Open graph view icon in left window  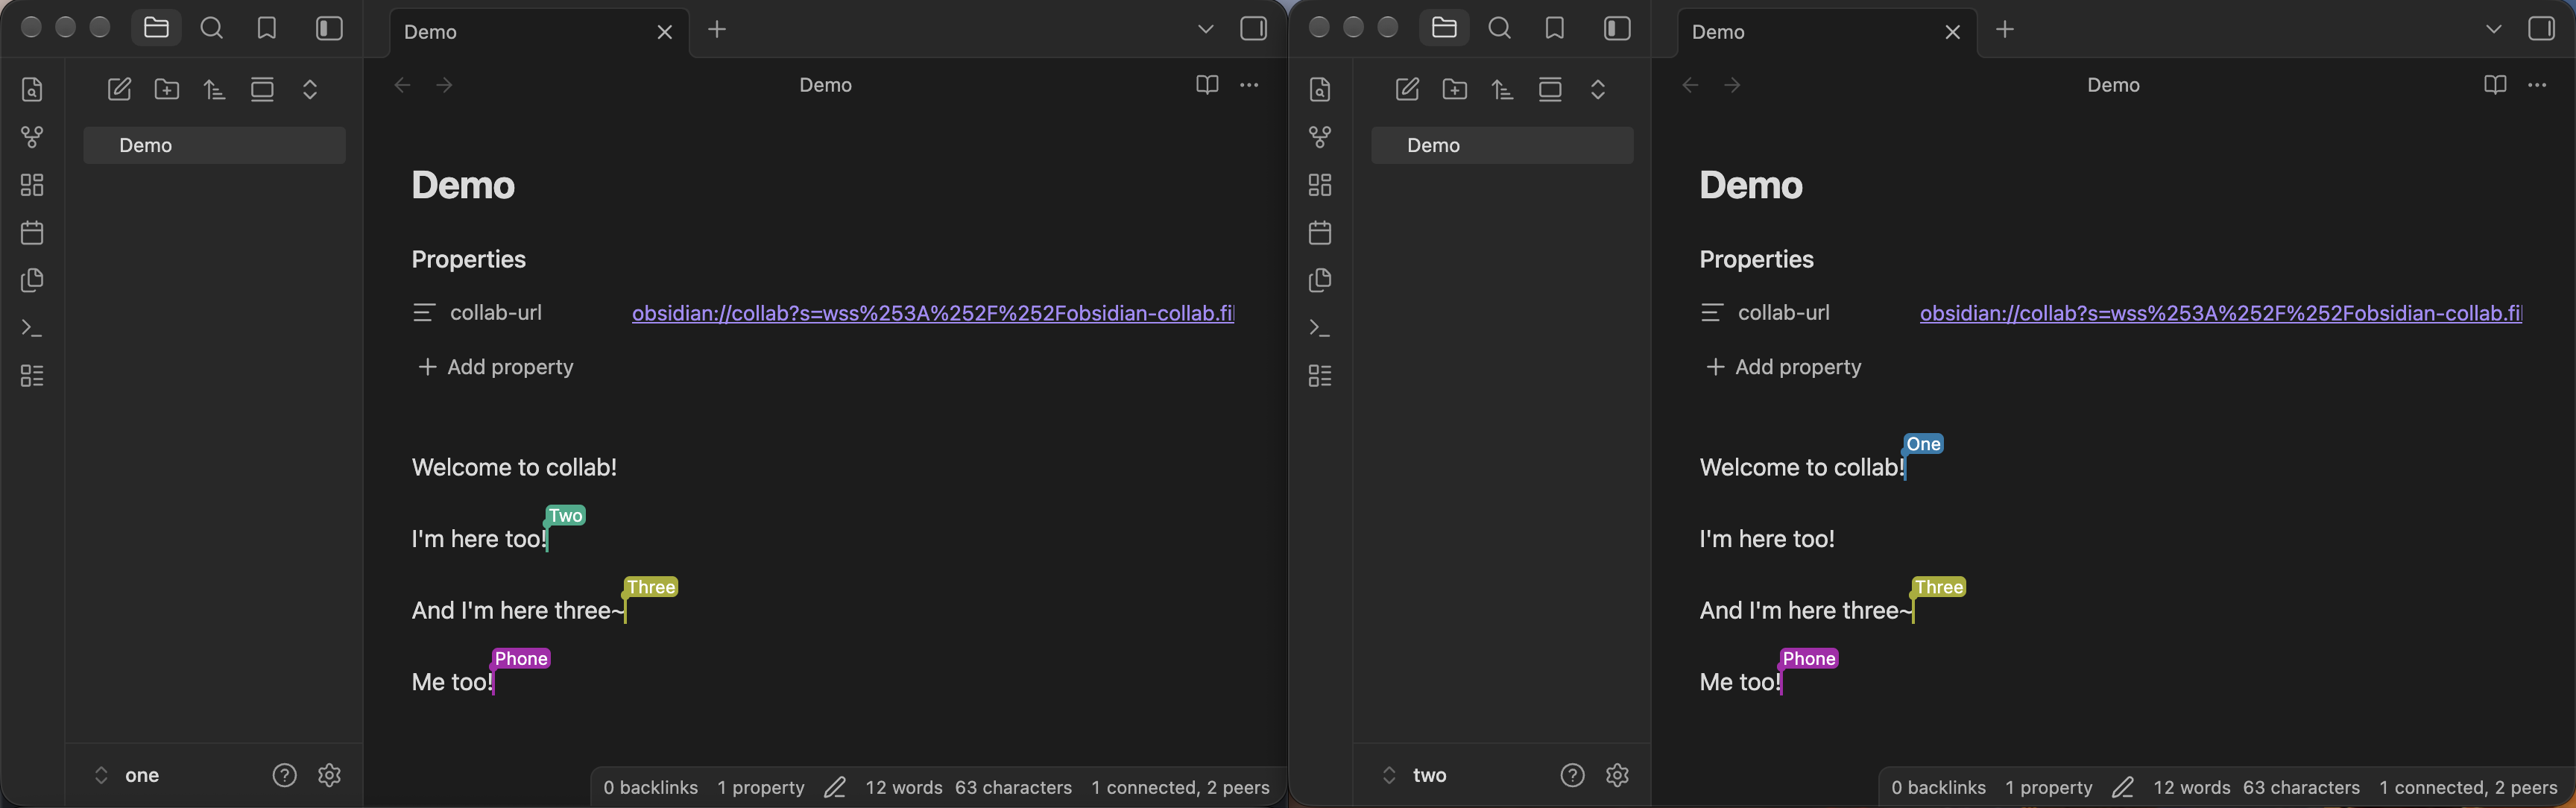point(32,137)
